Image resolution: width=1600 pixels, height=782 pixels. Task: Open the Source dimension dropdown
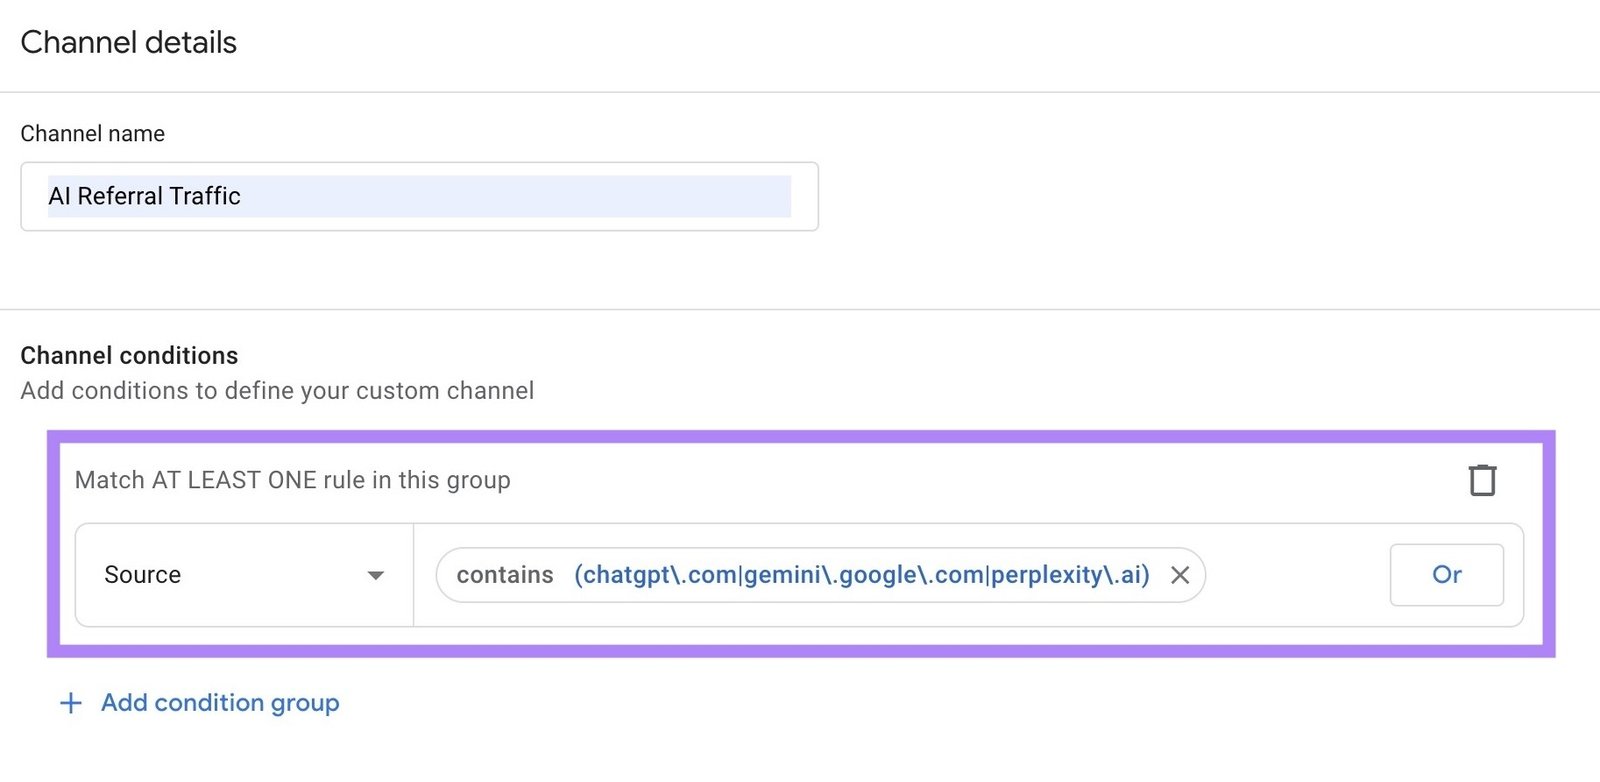point(244,575)
